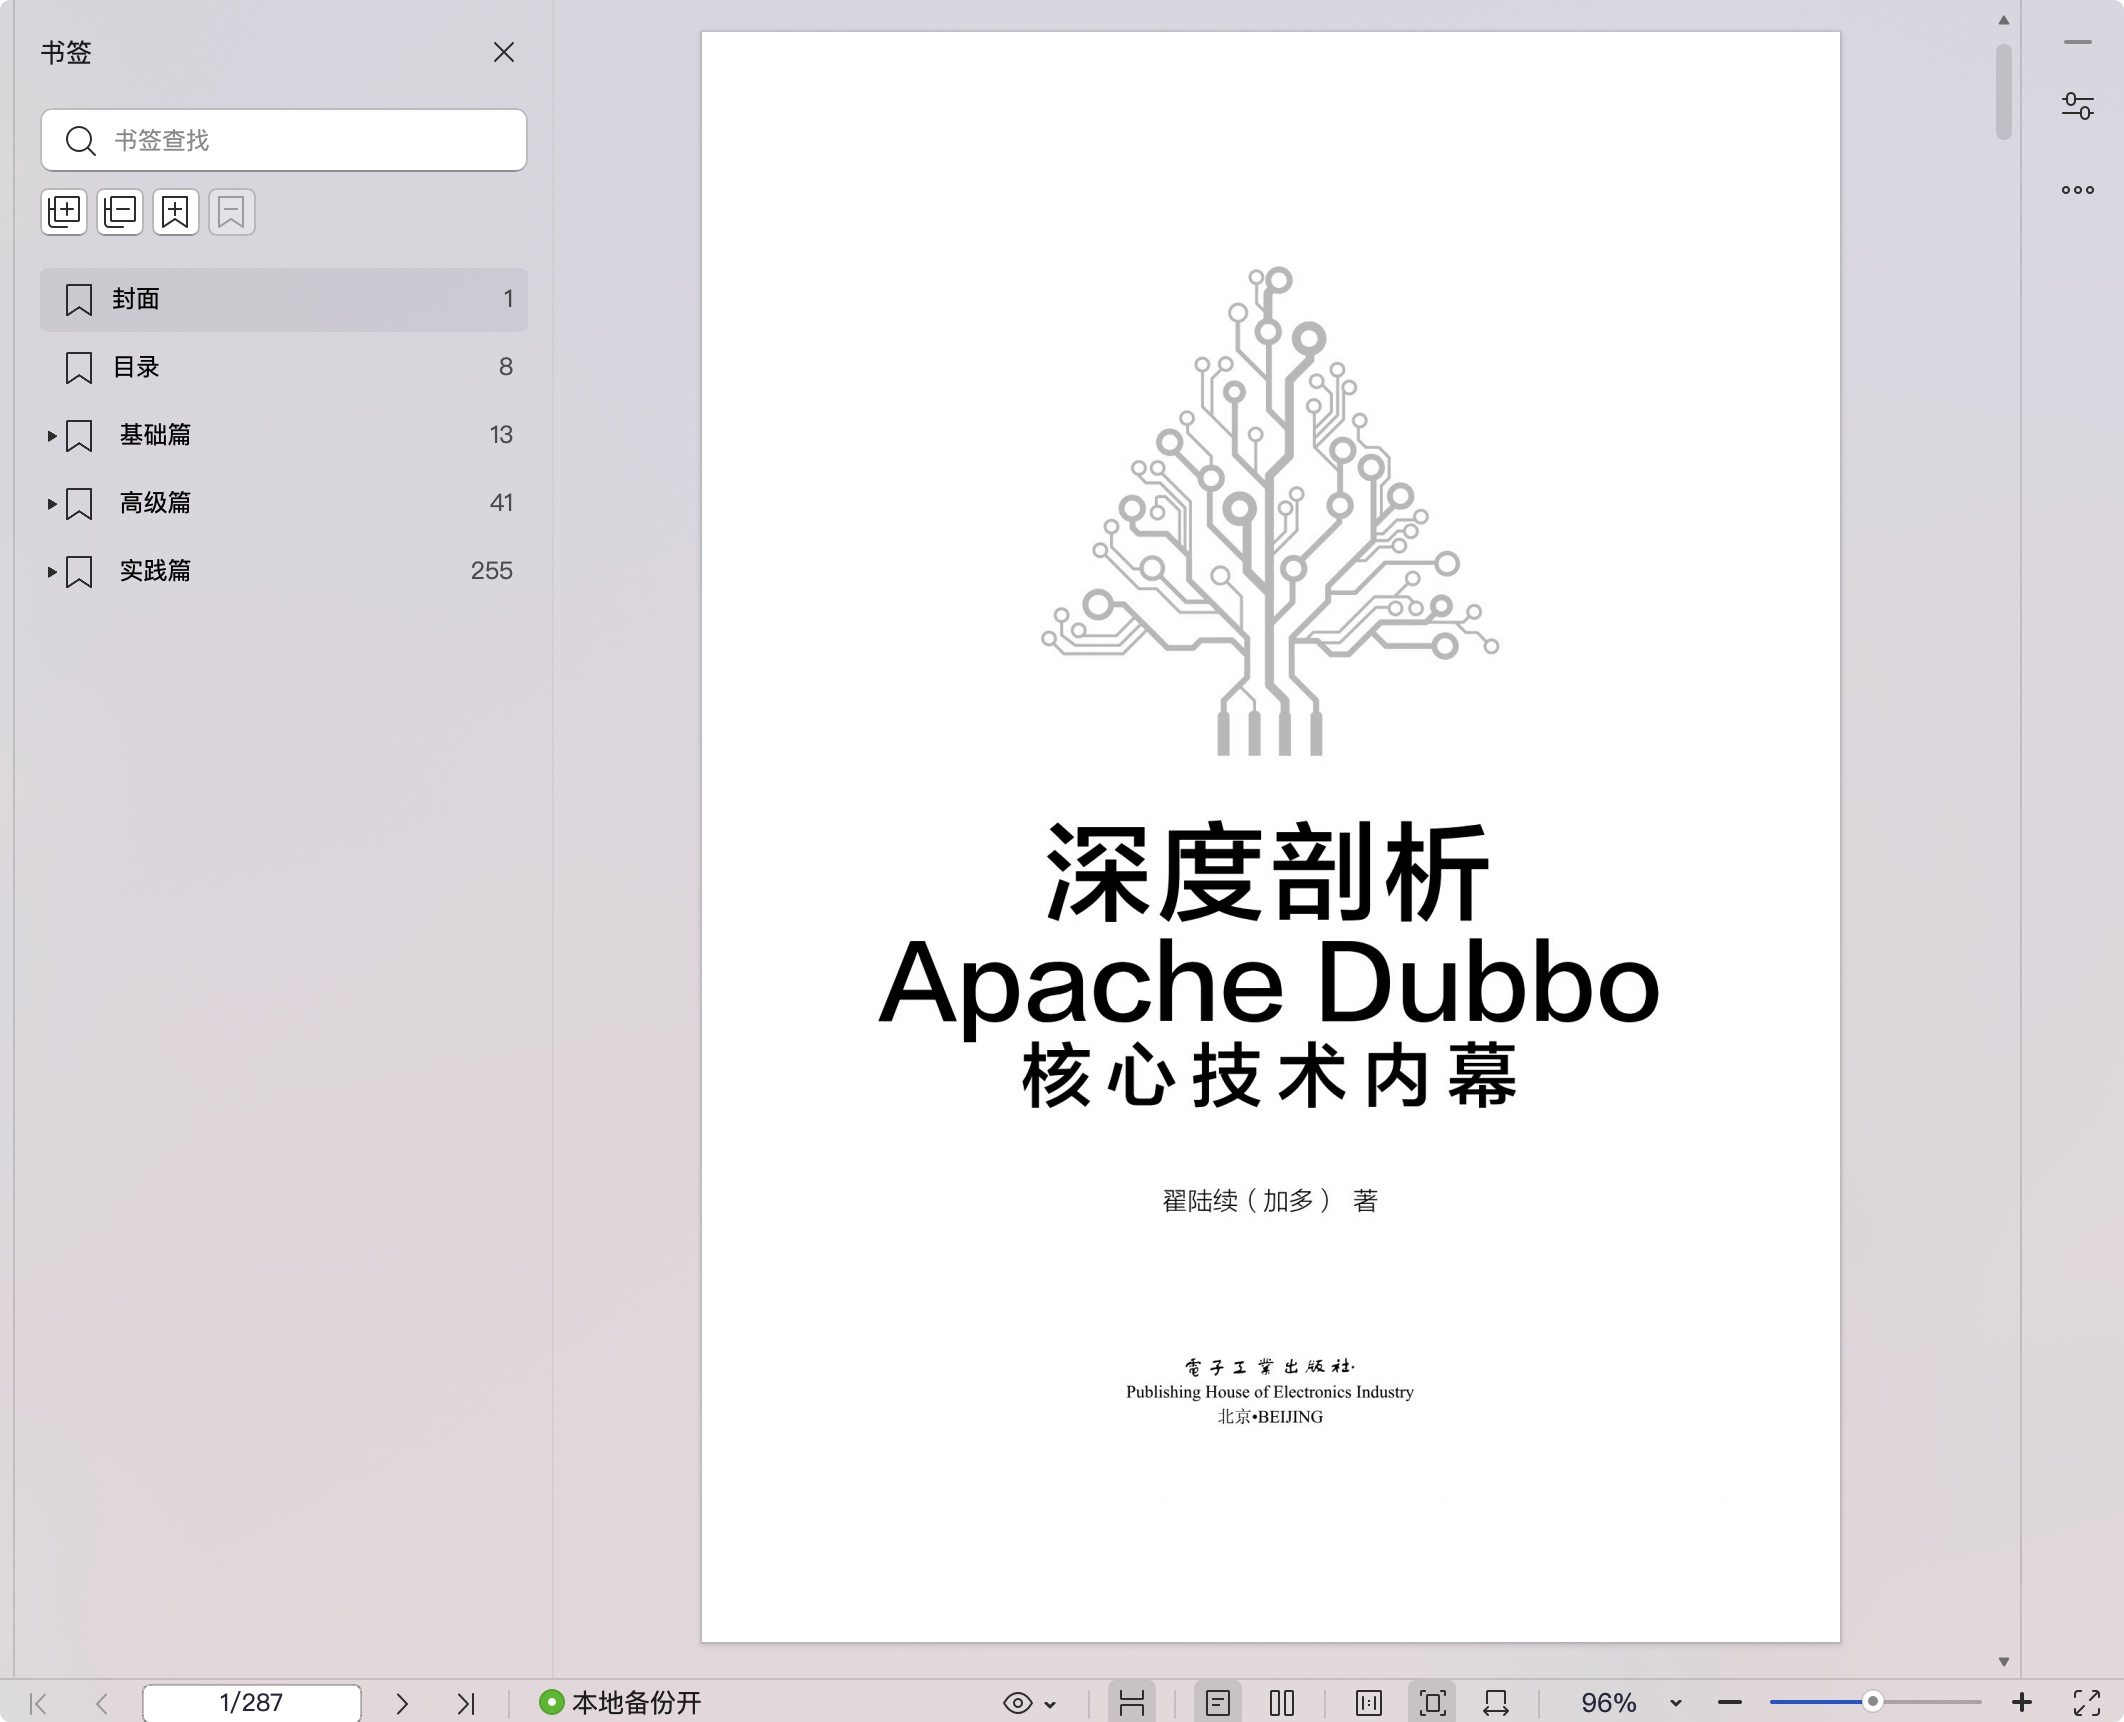Open the zoom percentage dropdown arrow
This screenshot has height=1722, width=2124.
(1676, 1704)
